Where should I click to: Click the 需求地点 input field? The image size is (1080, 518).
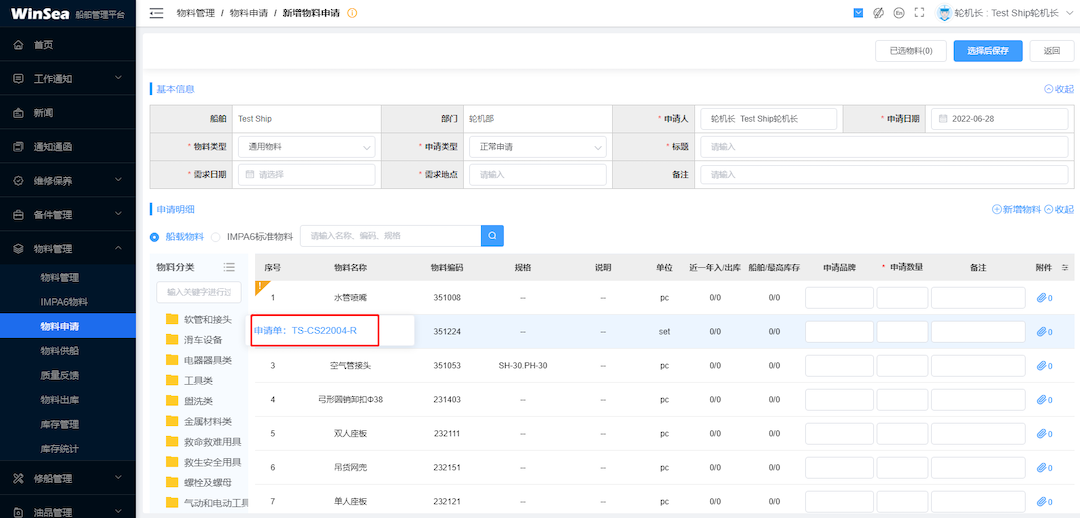(x=538, y=175)
